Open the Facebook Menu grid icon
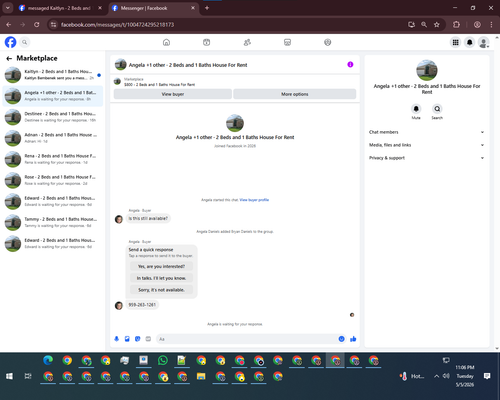 [455, 42]
